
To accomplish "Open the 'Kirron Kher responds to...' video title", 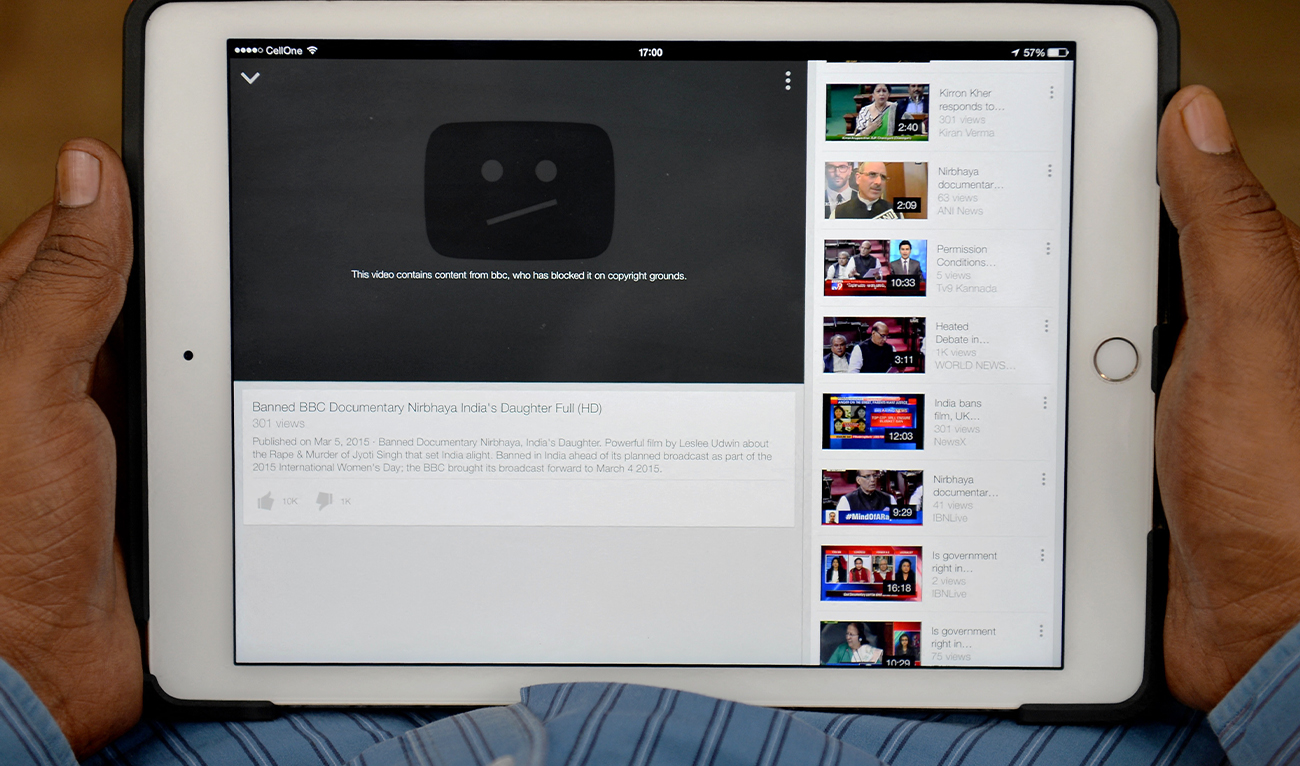I will click(971, 100).
